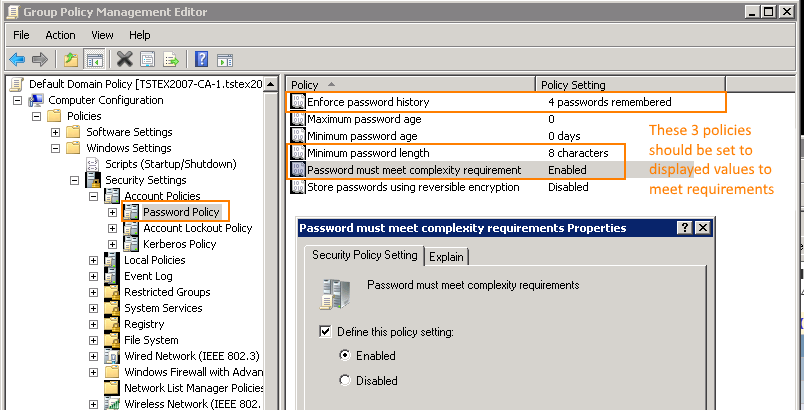Select Windows Firewall with Advanced Security item

[194, 372]
